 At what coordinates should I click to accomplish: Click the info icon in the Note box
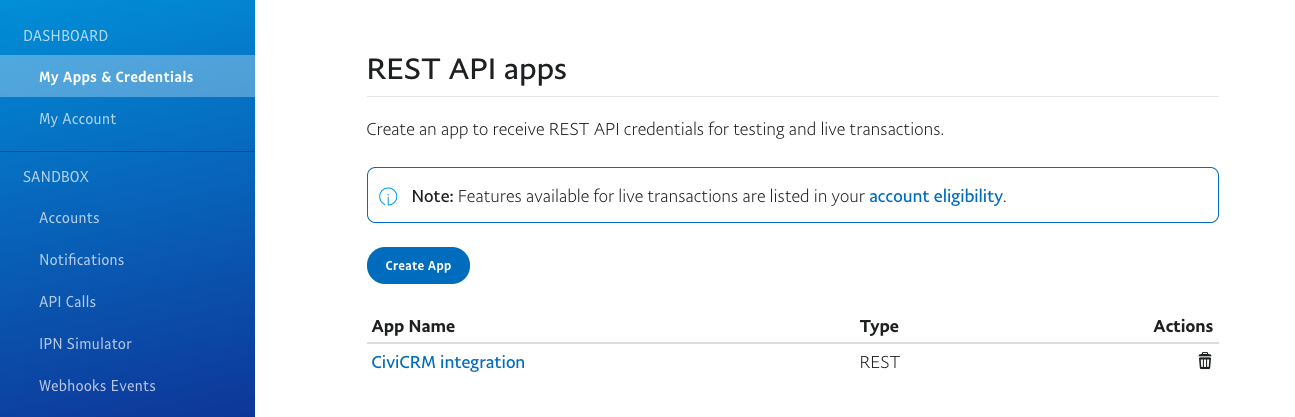(389, 196)
